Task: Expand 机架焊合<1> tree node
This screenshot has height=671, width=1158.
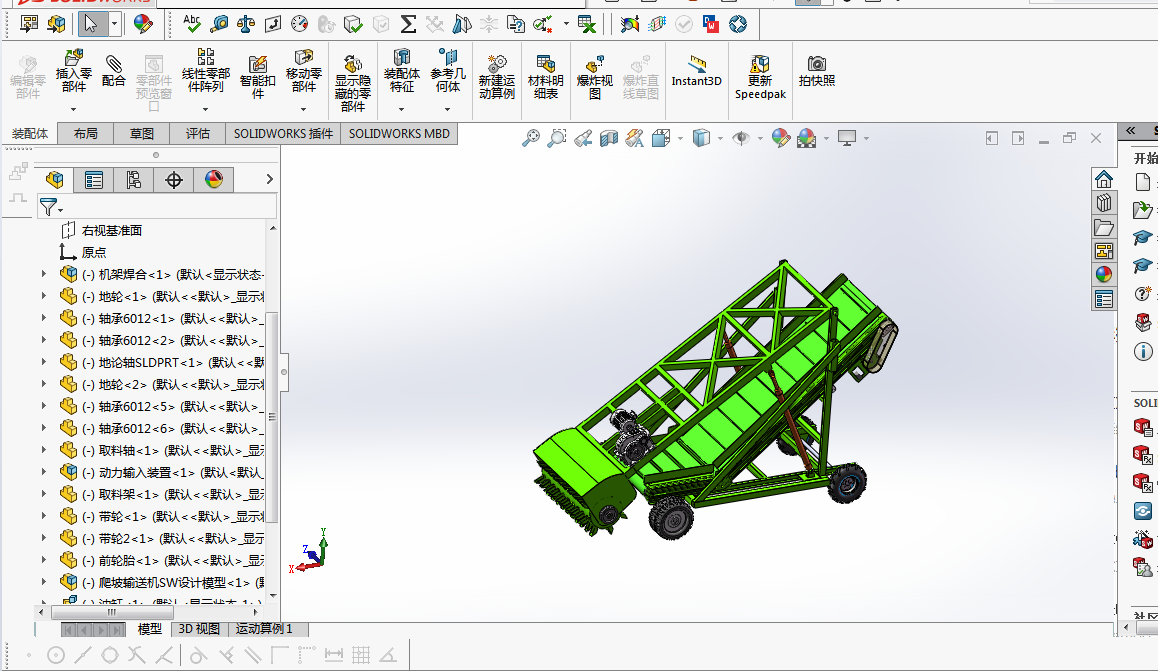Action: [x=44, y=274]
